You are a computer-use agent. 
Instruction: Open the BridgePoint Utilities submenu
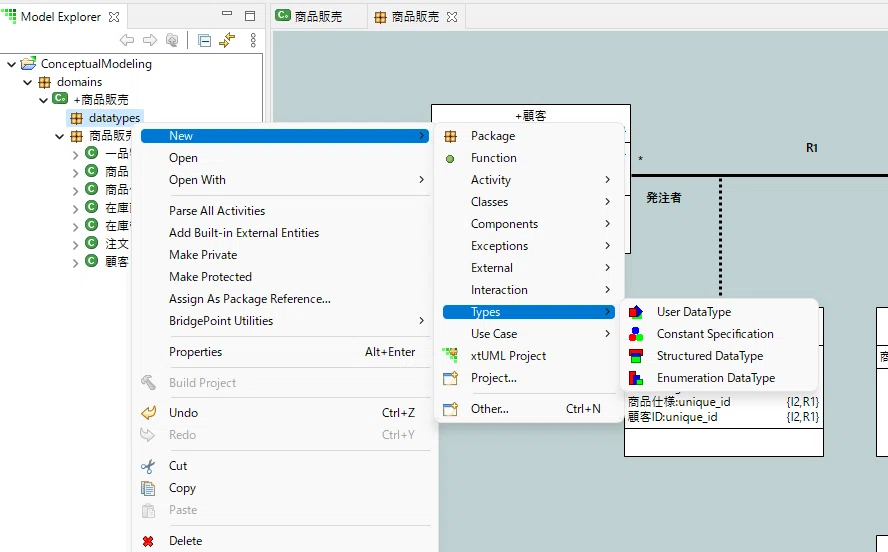point(285,321)
